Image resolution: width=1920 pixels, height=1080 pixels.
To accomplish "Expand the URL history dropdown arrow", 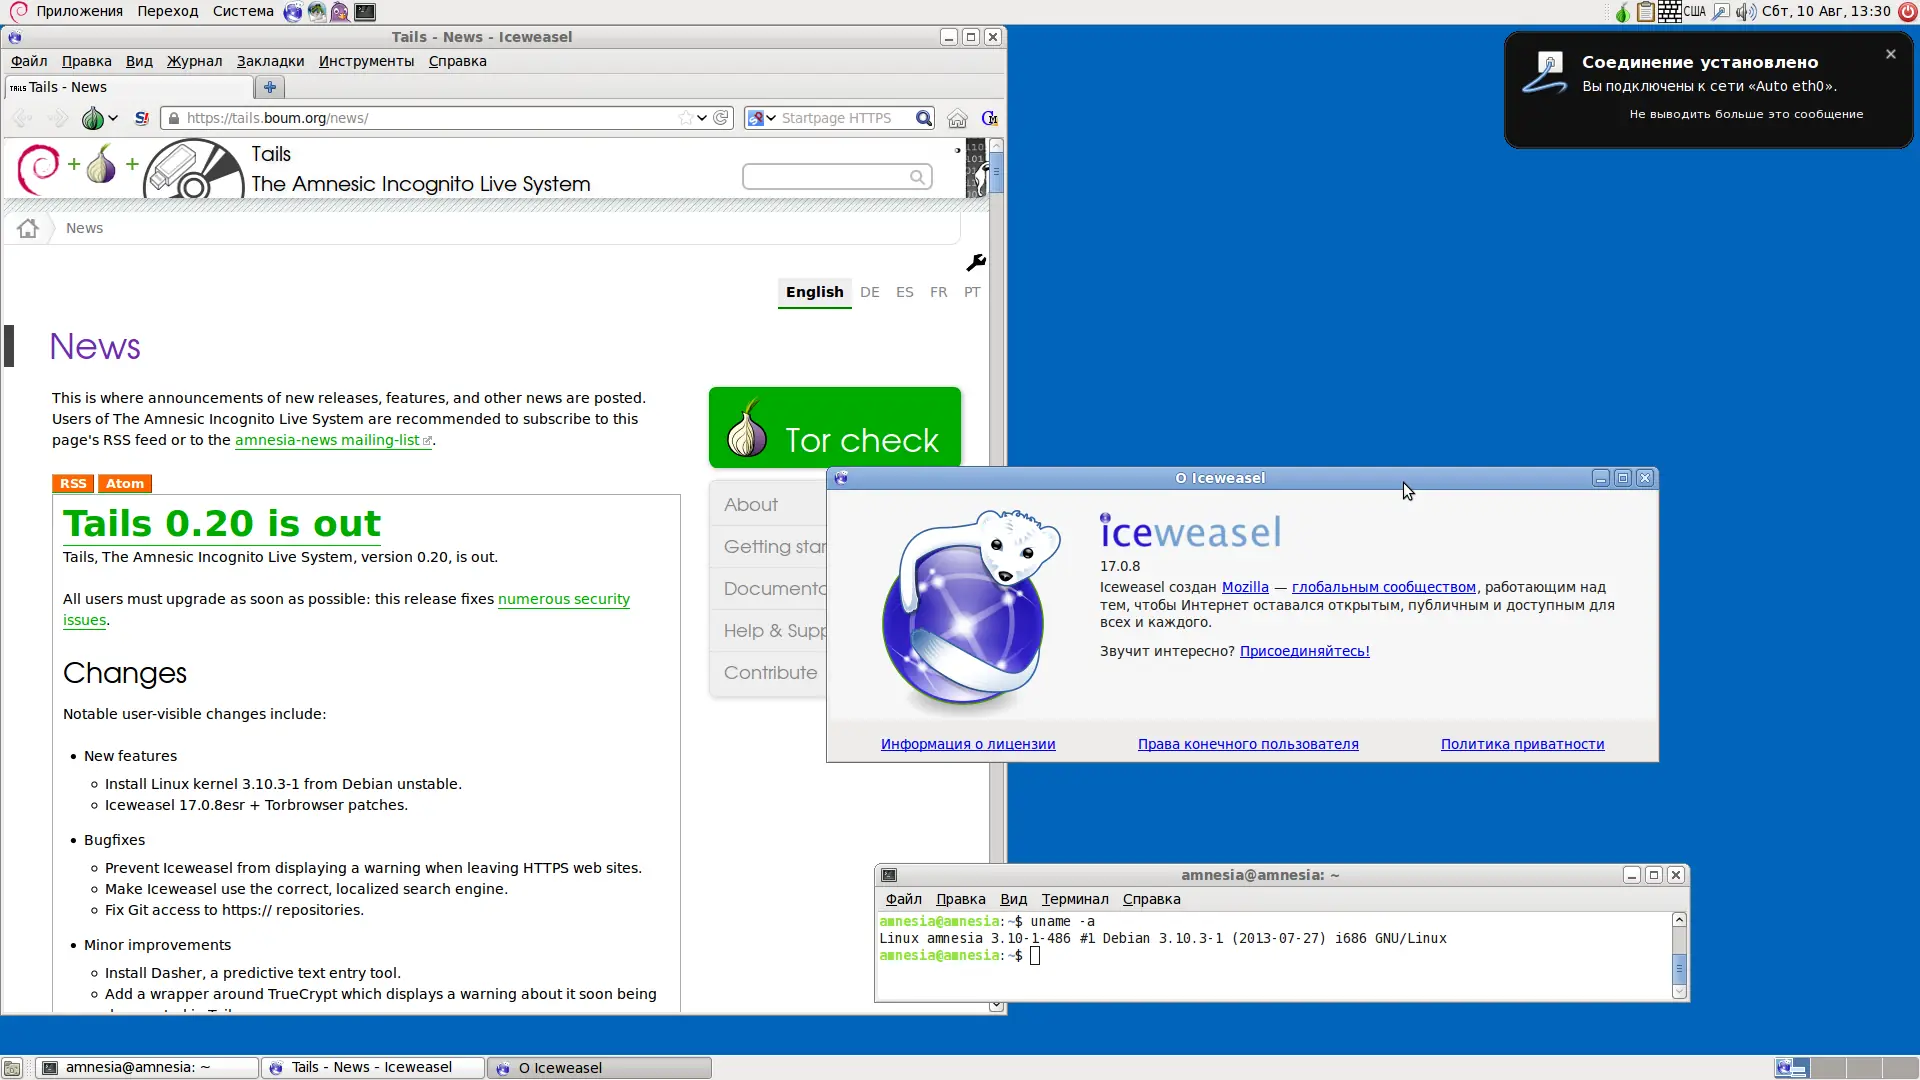I will click(702, 118).
